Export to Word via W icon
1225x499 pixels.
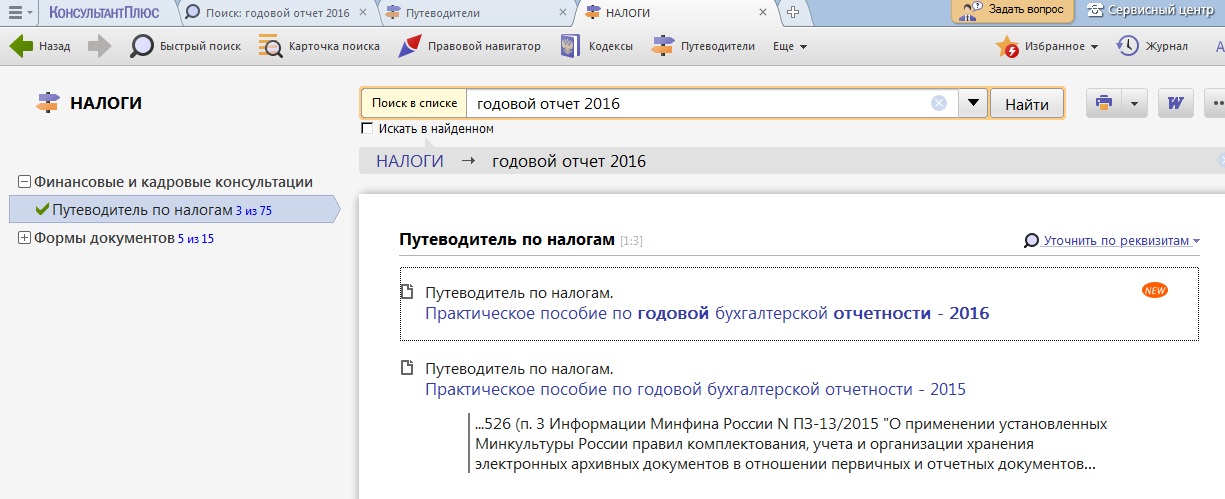[1175, 103]
